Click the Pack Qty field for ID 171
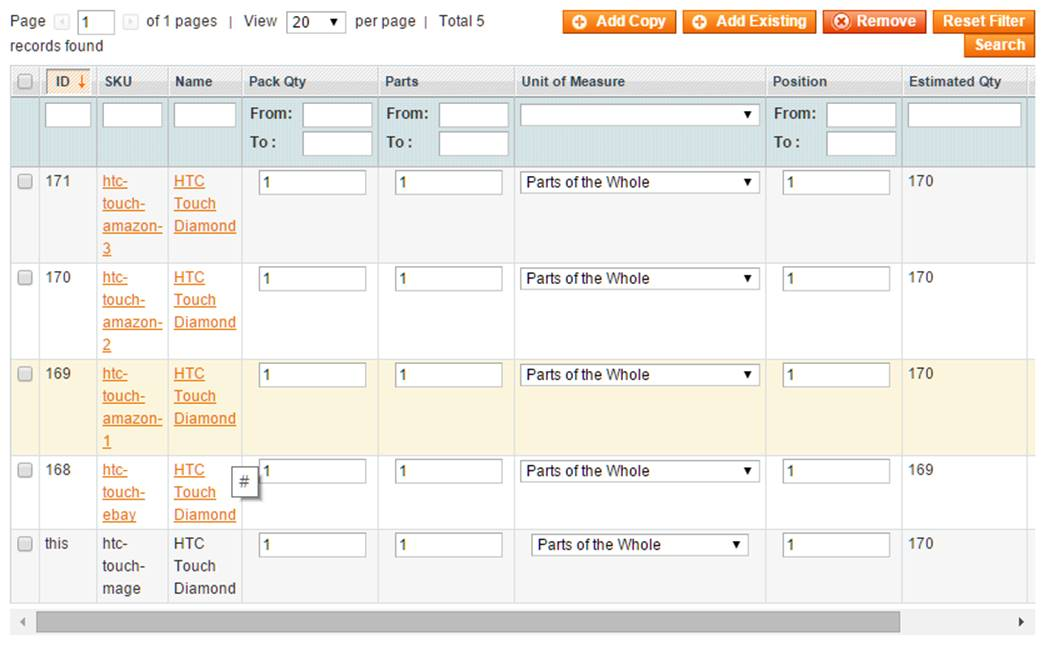 click(312, 182)
